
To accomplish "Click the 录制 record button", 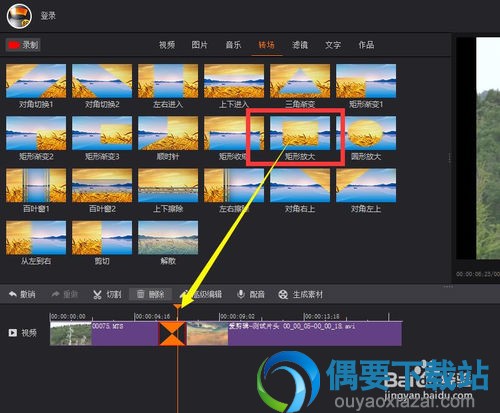I will [x=23, y=45].
